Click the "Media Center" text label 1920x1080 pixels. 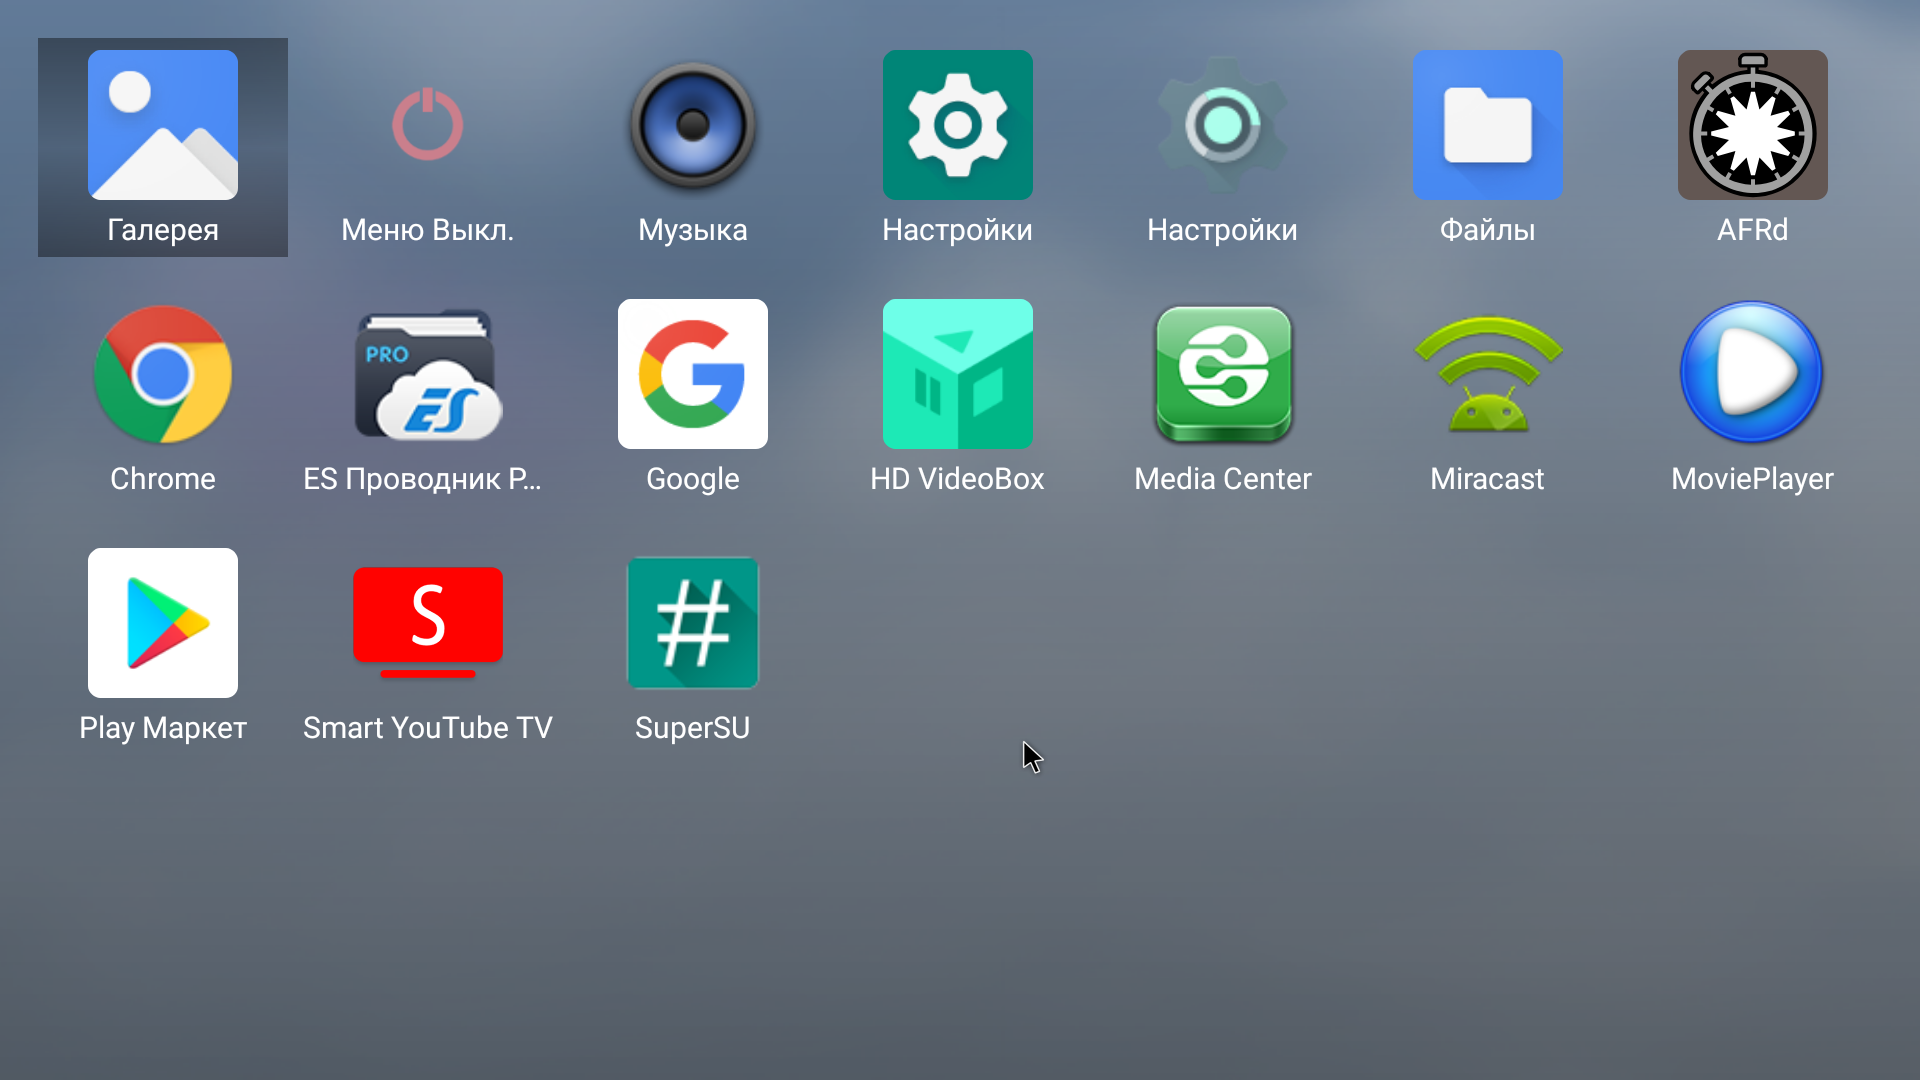pyautogui.click(x=1223, y=479)
